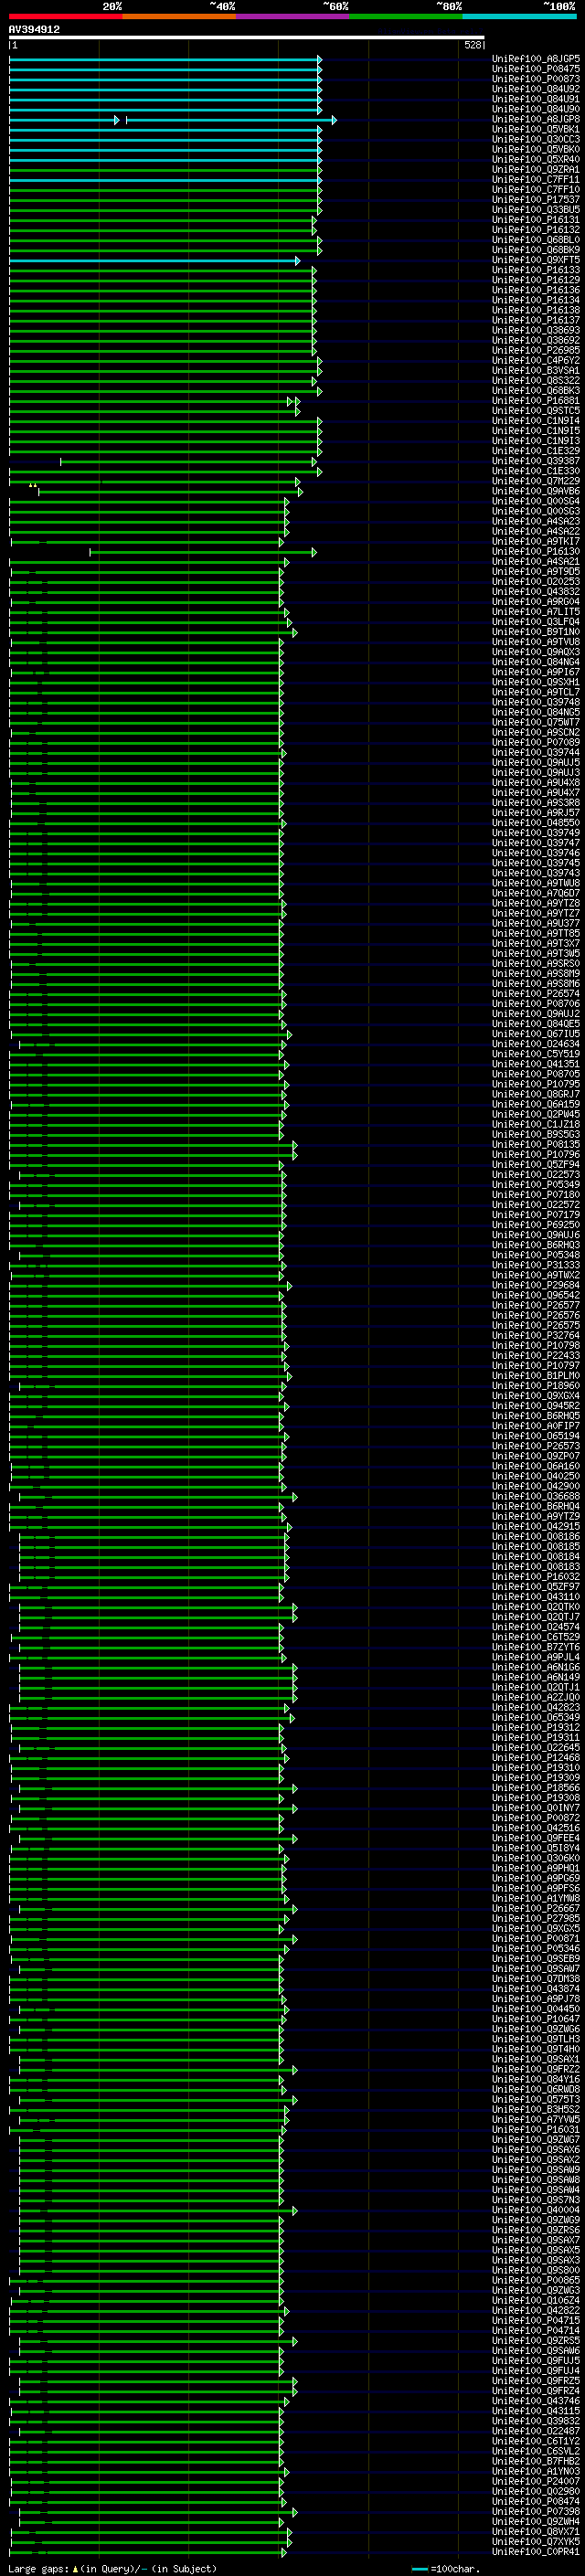Select hit UniRef100_Q5VBK1

coord(535,129)
